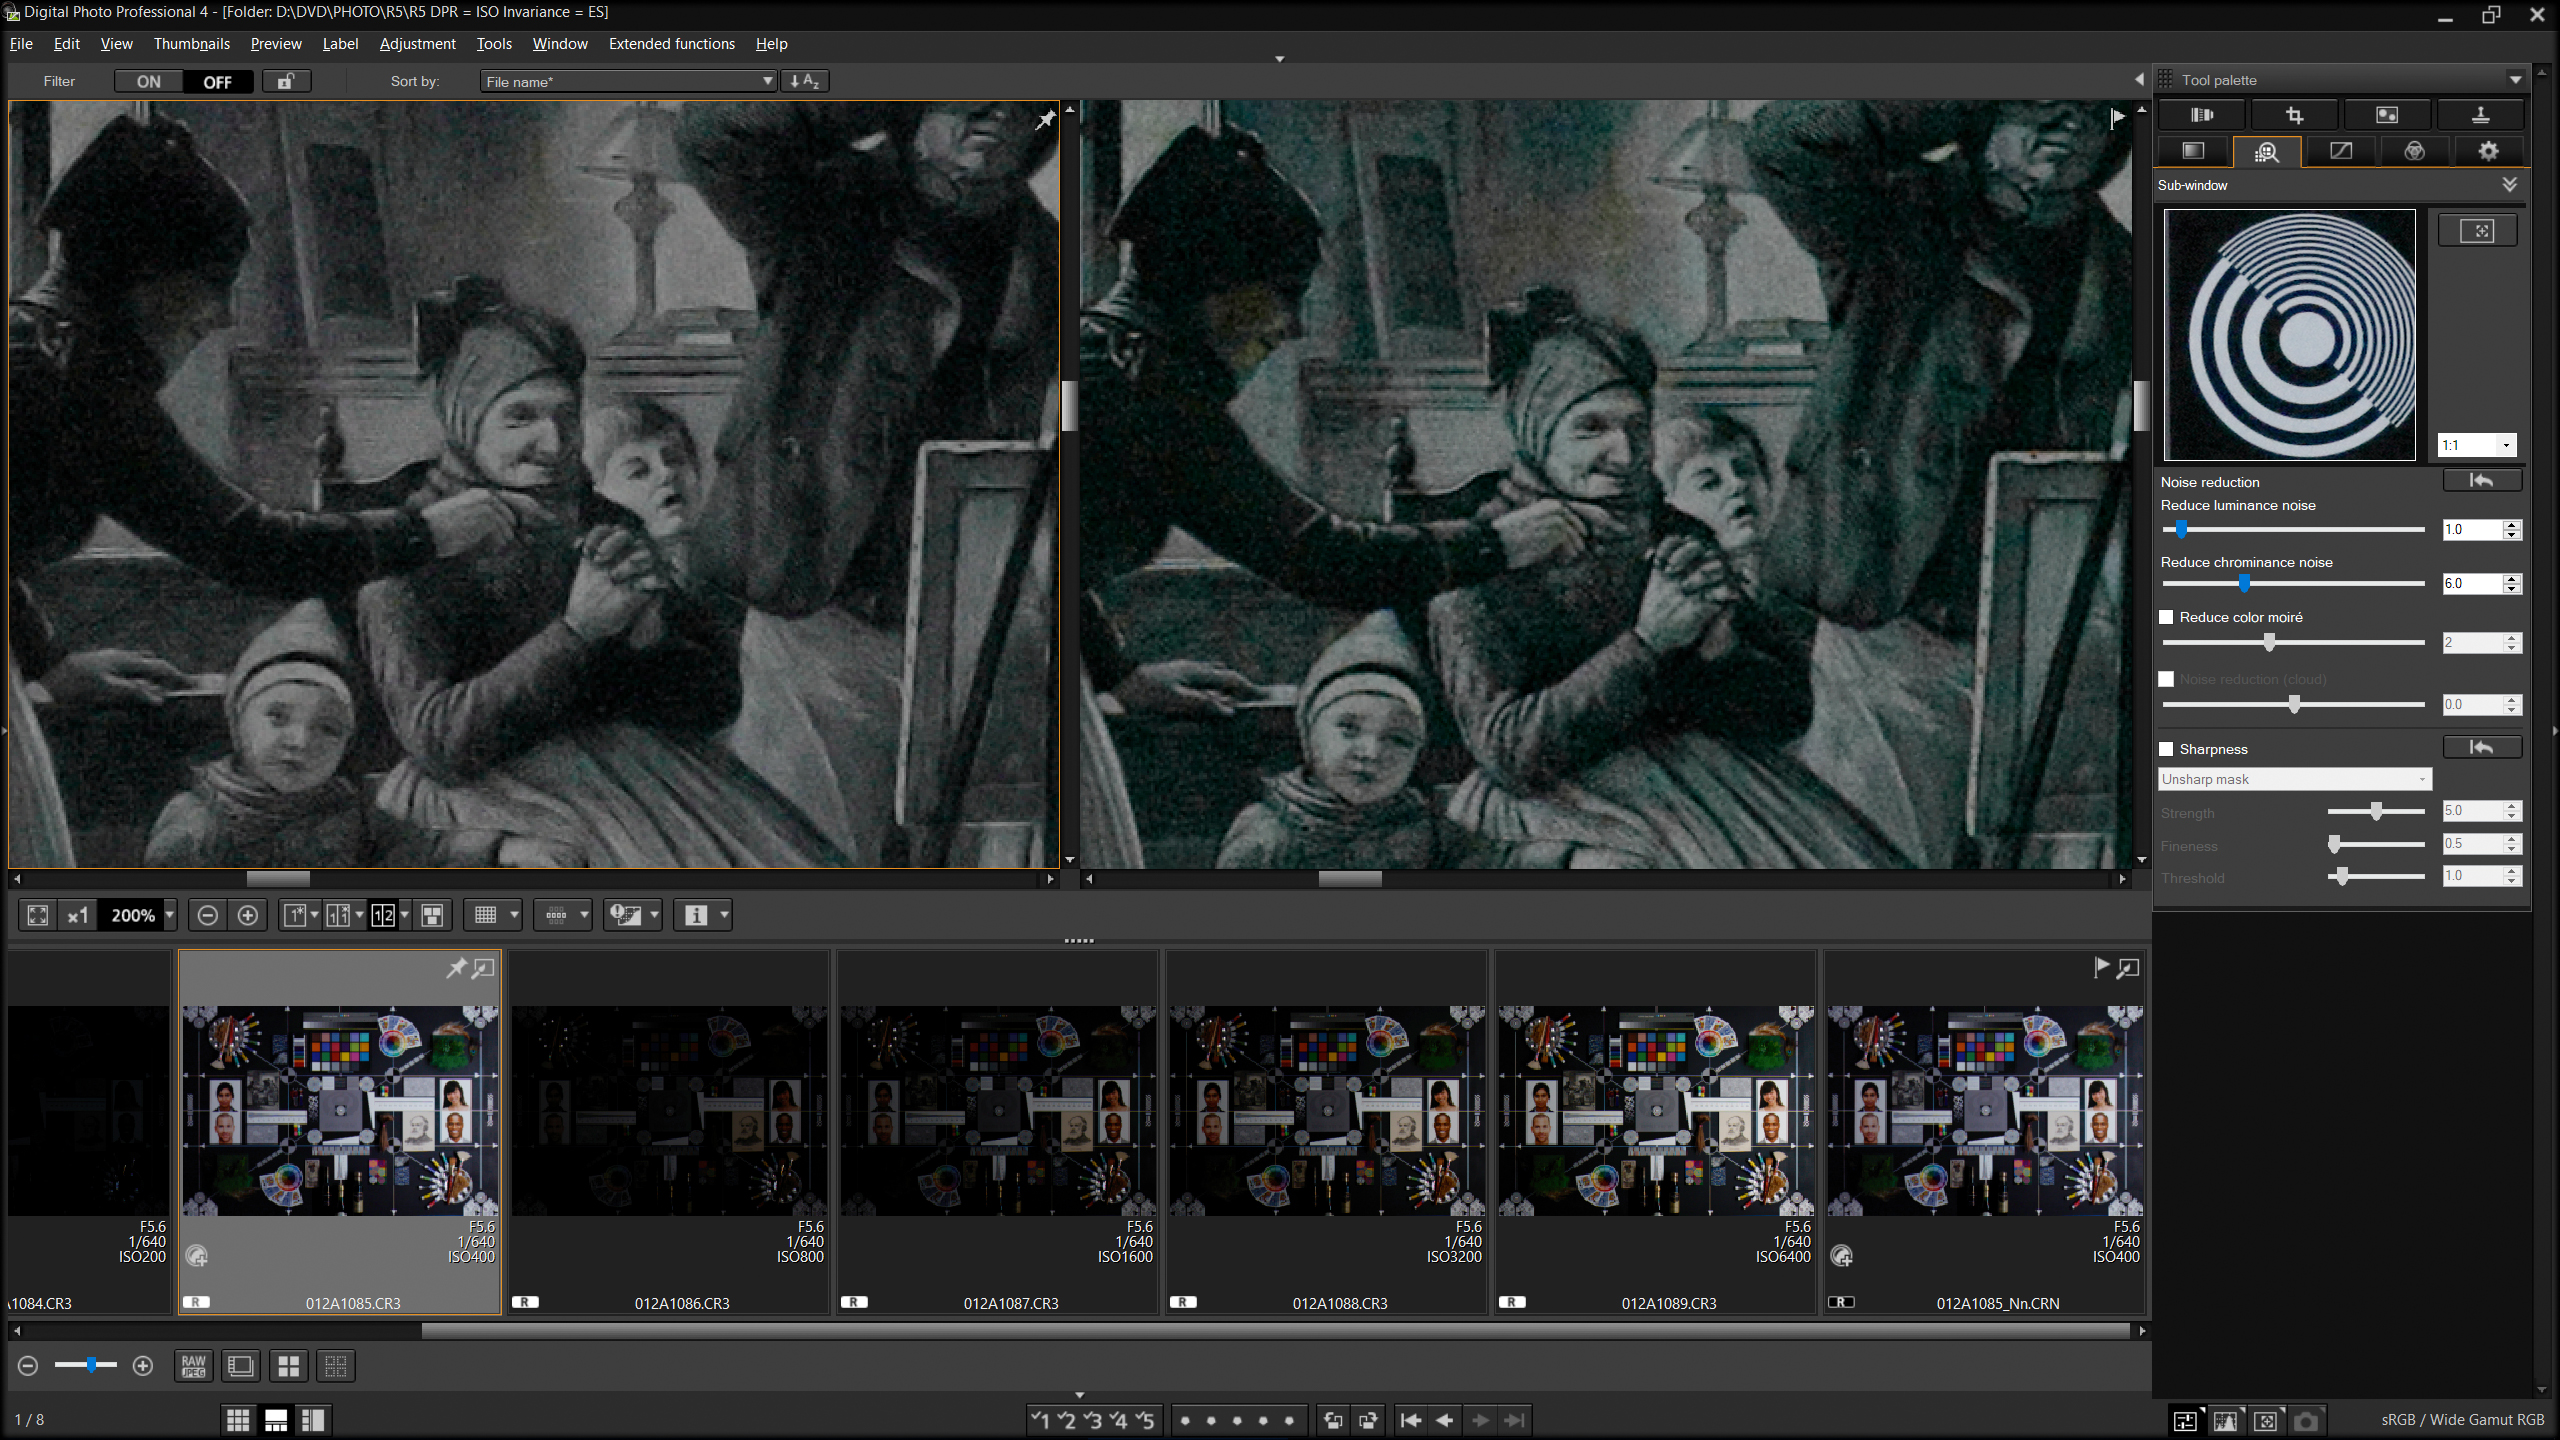Open the Tool palette dropdown arrow

(x=2516, y=80)
